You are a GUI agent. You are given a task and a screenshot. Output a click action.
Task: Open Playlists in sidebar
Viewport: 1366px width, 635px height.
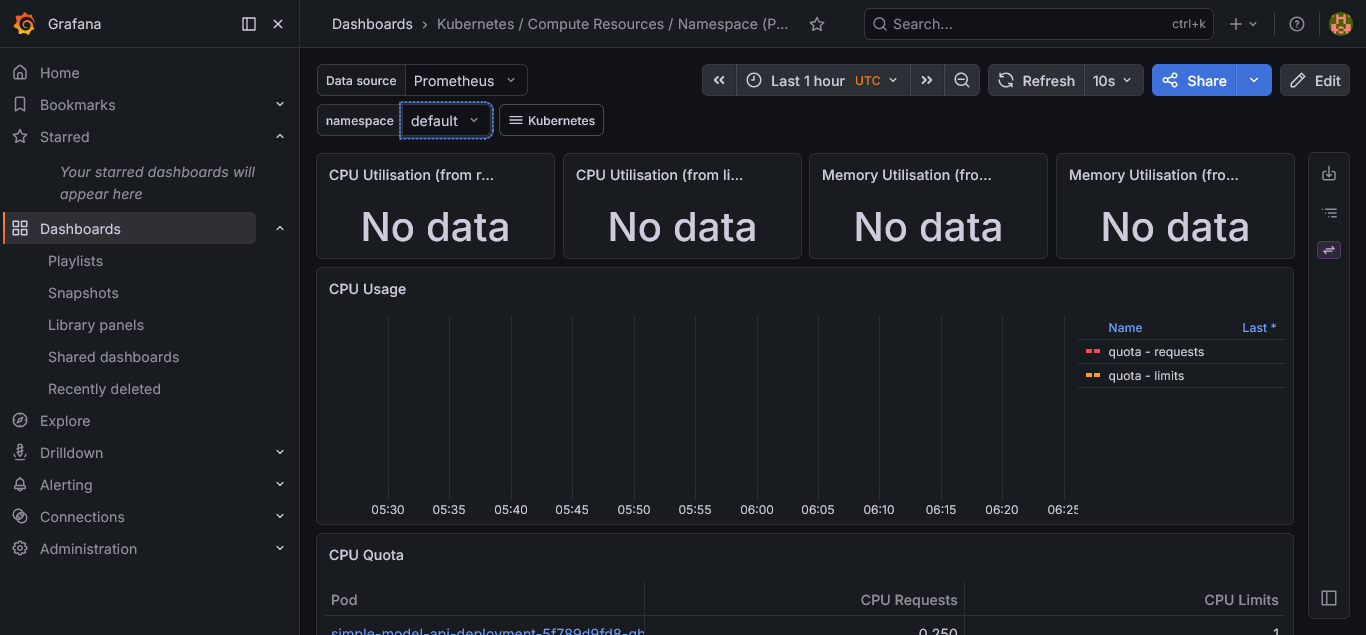coord(75,261)
